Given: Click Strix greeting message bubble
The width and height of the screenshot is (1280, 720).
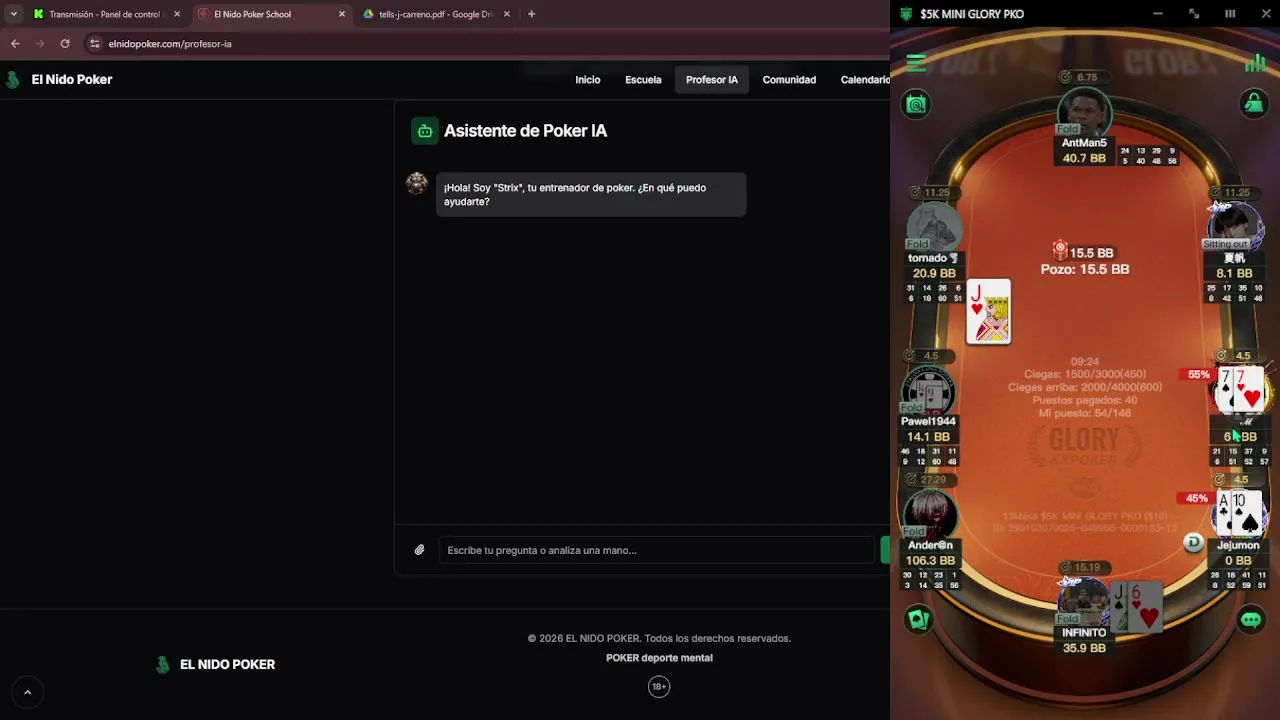Looking at the screenshot, I should point(591,194).
